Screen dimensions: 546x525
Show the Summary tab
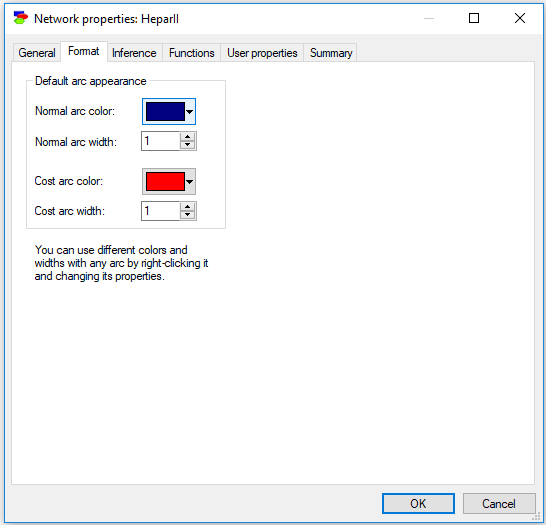tap(331, 53)
